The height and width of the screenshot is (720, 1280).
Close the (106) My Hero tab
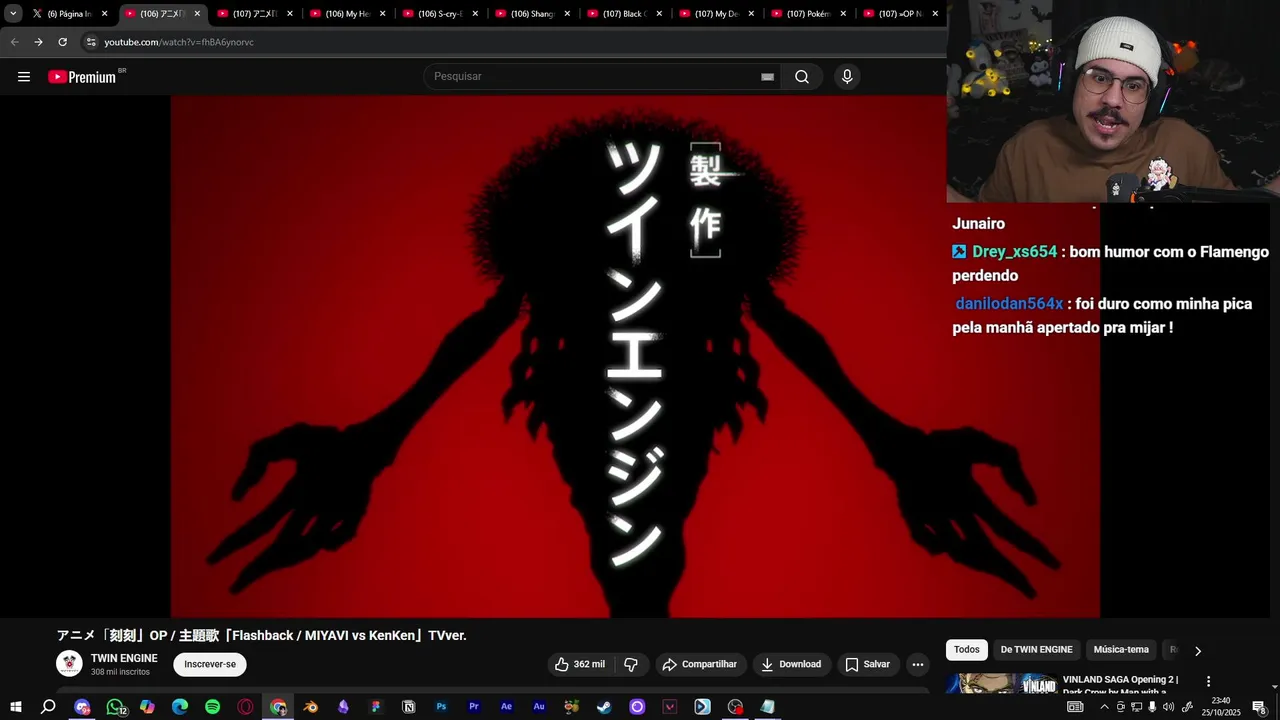382,14
